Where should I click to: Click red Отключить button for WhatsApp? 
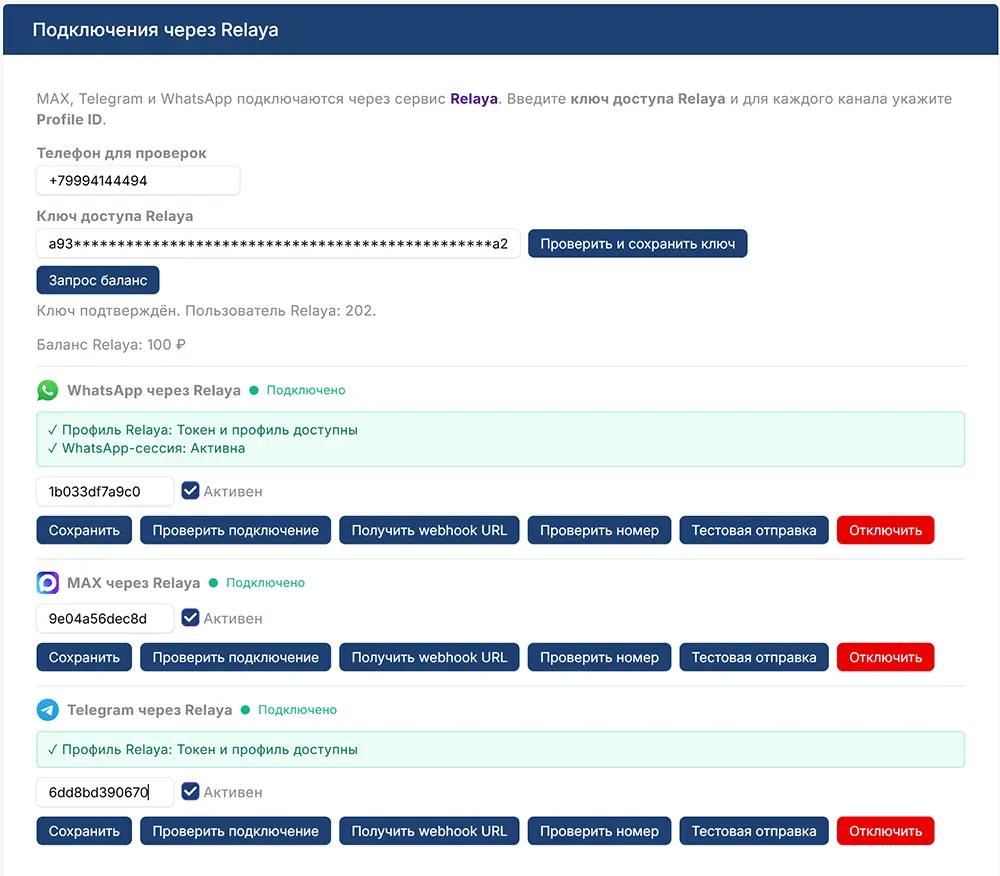885,530
